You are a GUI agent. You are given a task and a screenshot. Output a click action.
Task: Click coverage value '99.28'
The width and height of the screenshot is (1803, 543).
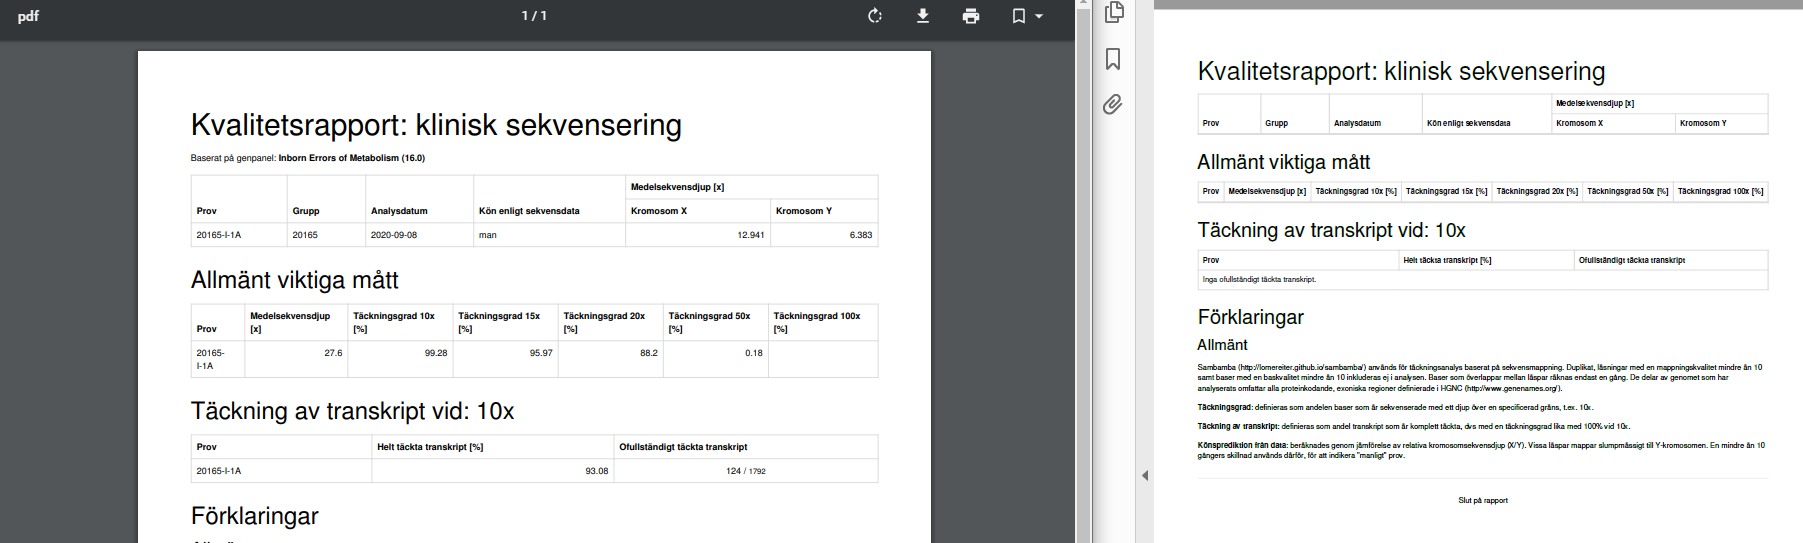pos(436,353)
